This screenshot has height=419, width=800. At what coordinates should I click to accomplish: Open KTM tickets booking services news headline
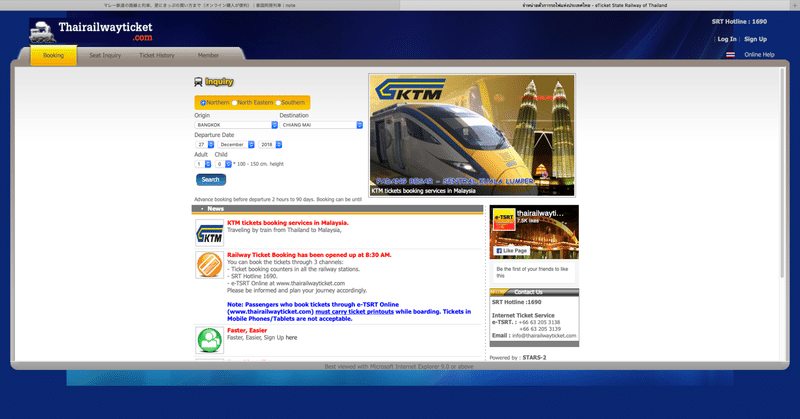tap(288, 223)
